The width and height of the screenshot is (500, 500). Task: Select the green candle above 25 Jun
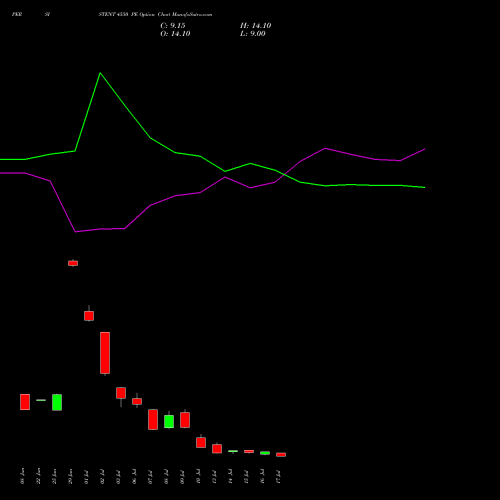(57, 402)
